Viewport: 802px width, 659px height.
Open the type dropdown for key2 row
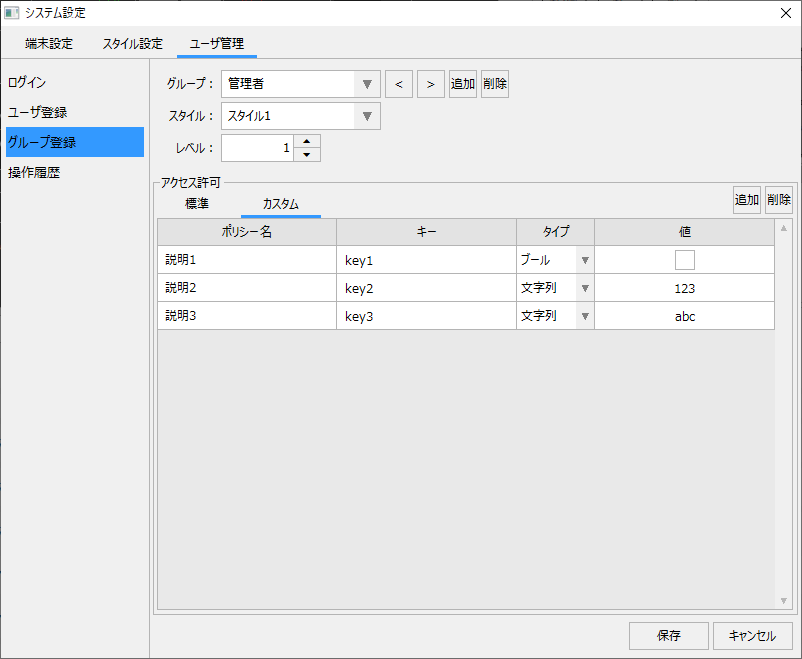coord(585,288)
